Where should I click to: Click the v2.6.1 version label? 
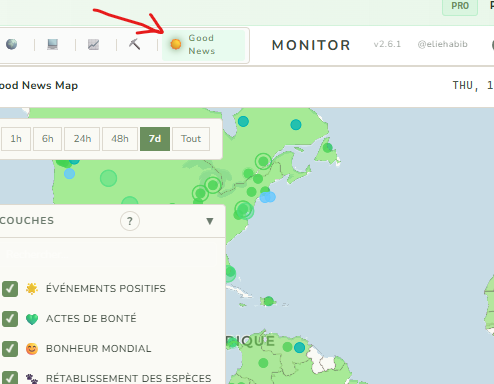point(387,44)
